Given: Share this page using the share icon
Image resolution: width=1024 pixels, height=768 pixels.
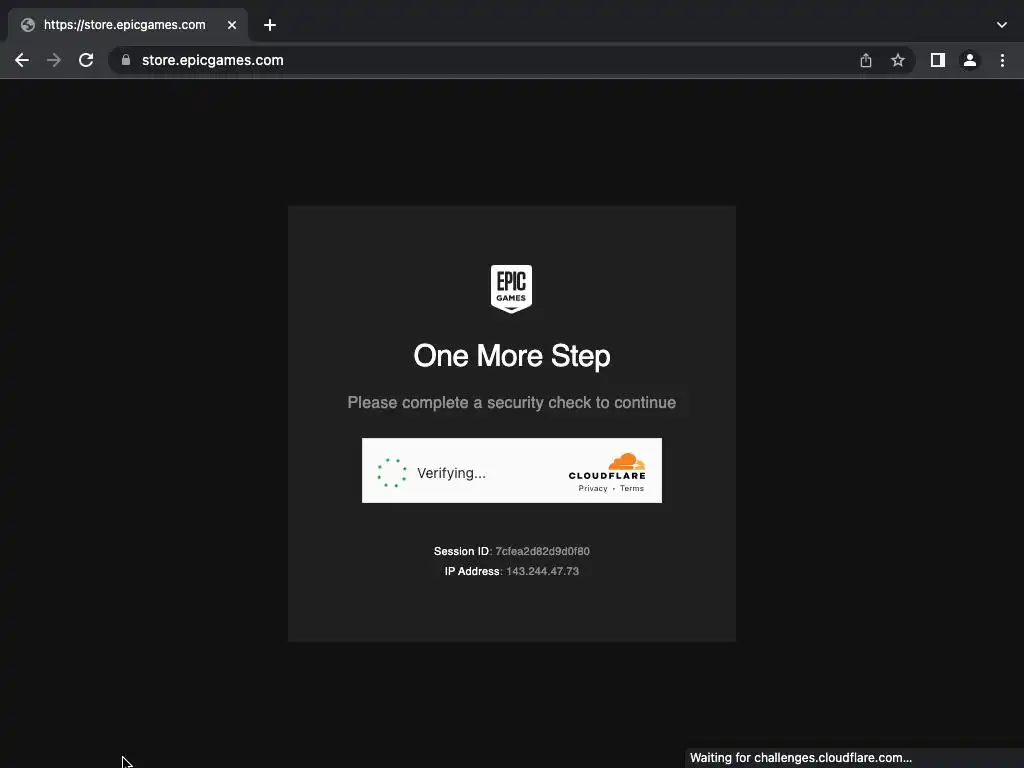Looking at the screenshot, I should point(866,60).
